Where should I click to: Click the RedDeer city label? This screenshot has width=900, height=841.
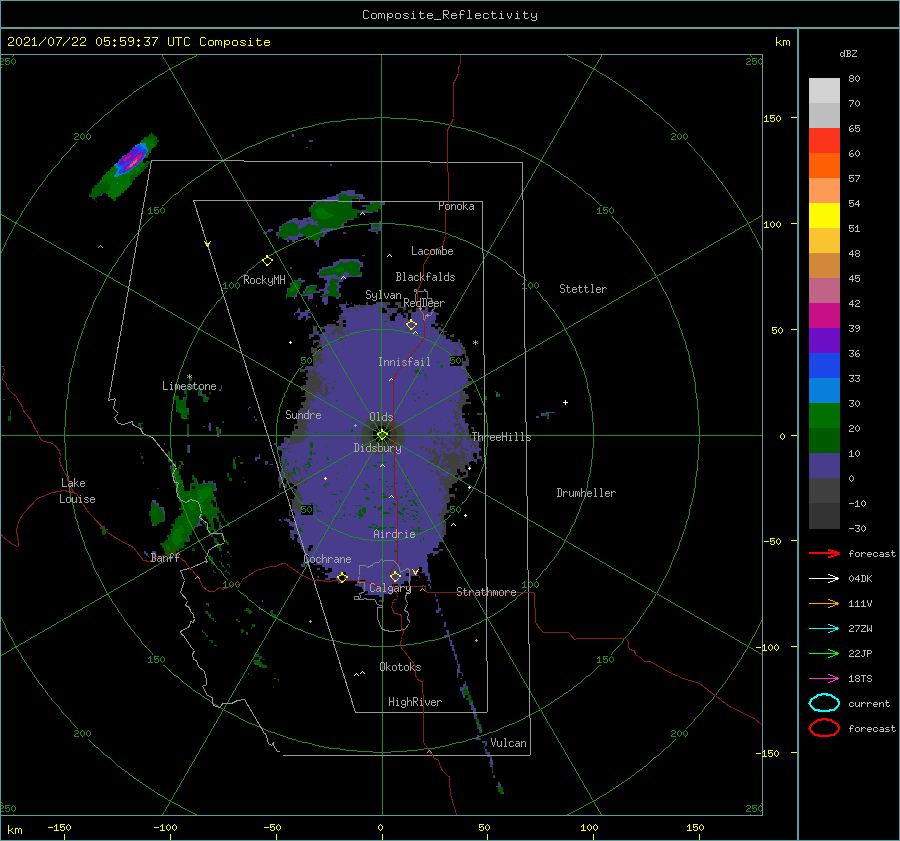click(x=424, y=303)
